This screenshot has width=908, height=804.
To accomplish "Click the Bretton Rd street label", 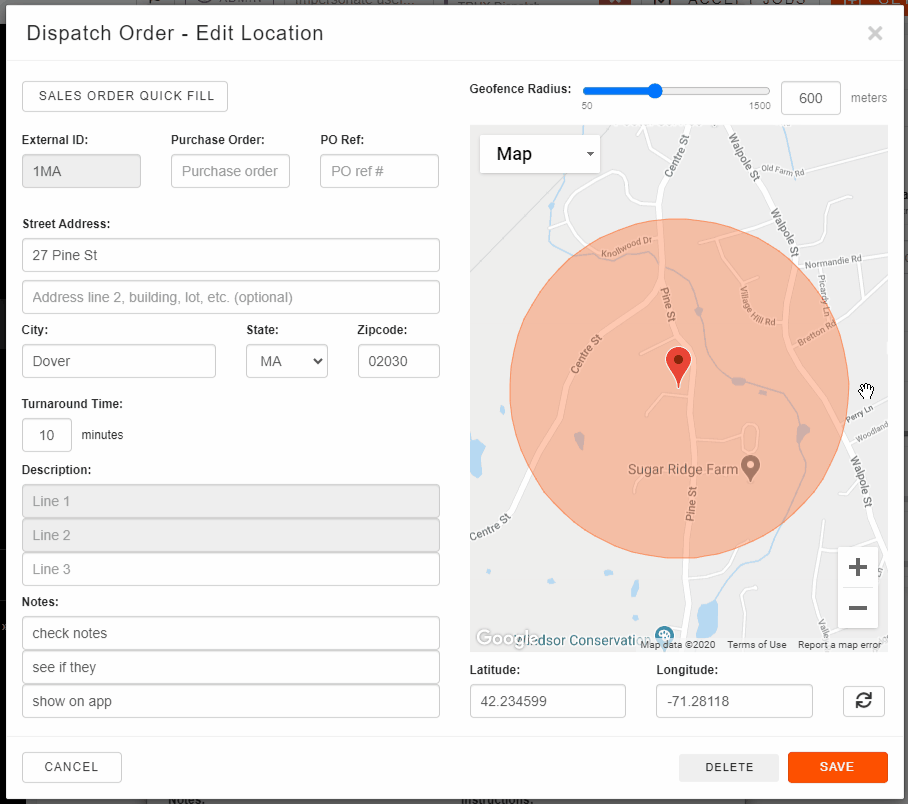I will pos(817,333).
